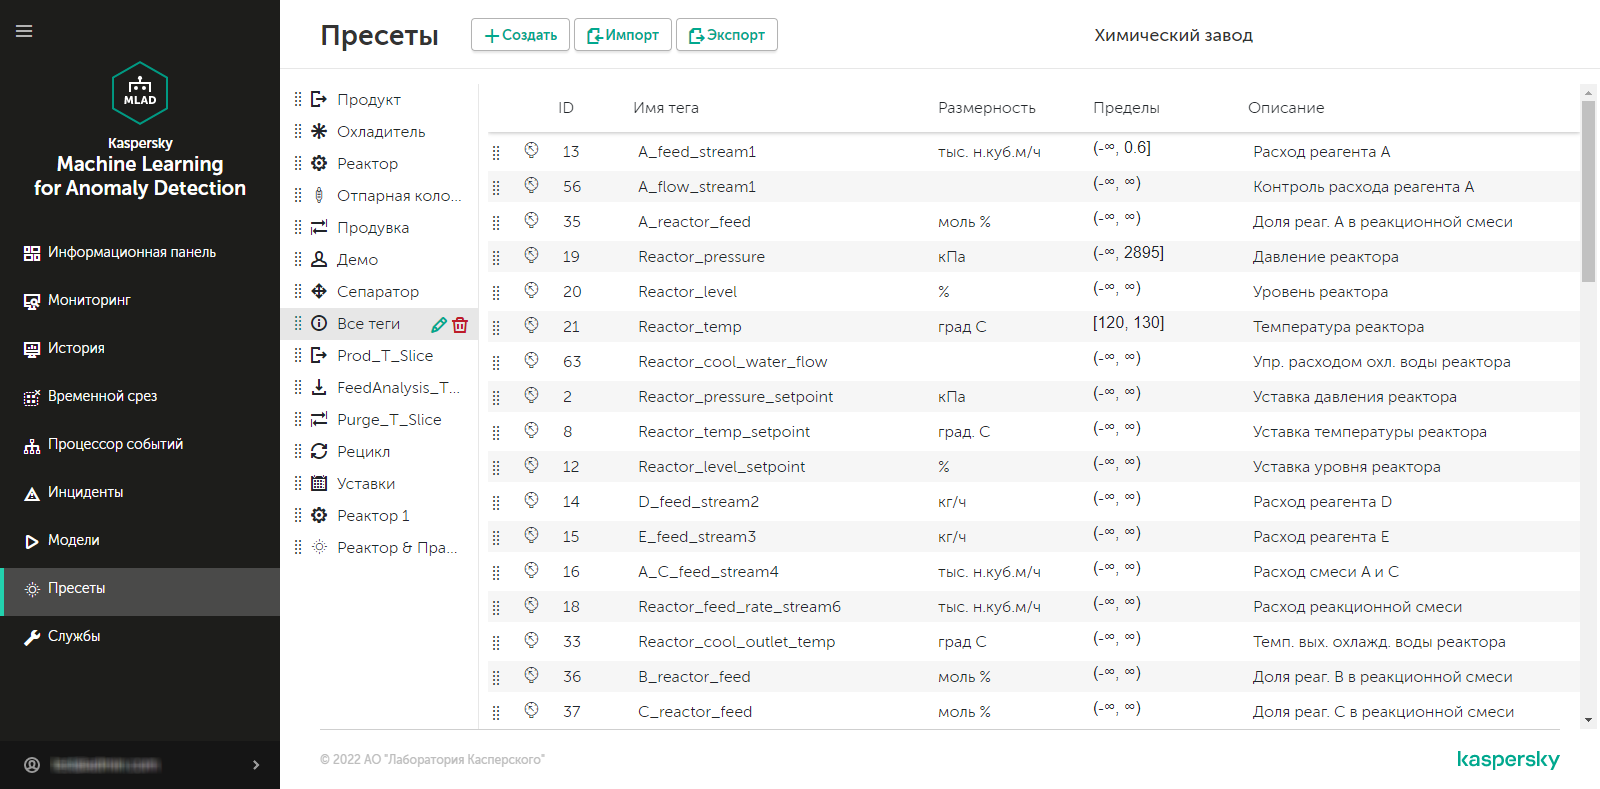1600x789 pixels.
Task: Click drag handle next to Продукт preset
Action: click(x=298, y=99)
